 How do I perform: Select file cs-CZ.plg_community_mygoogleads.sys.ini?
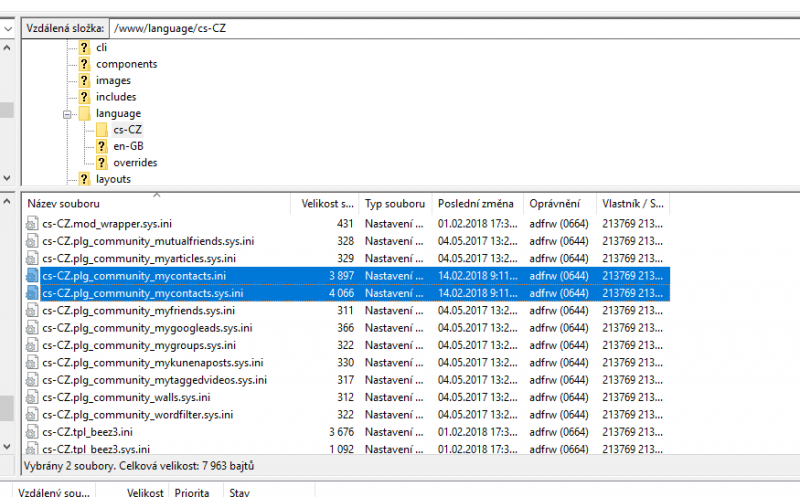coord(147,328)
